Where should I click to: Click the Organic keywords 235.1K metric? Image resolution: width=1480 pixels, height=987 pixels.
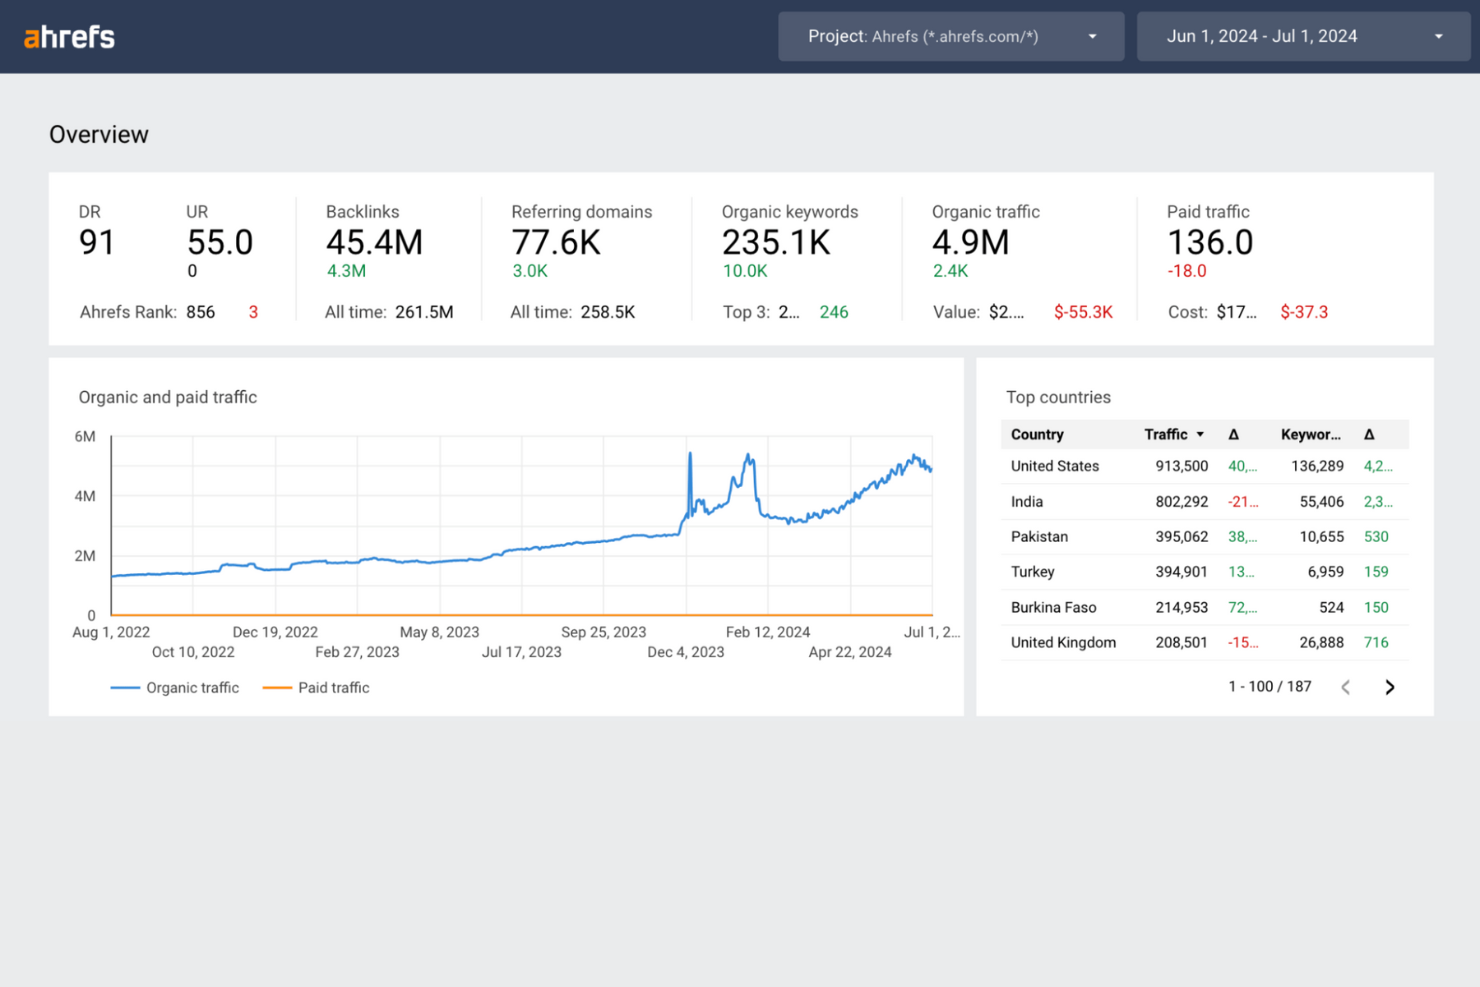pos(778,242)
